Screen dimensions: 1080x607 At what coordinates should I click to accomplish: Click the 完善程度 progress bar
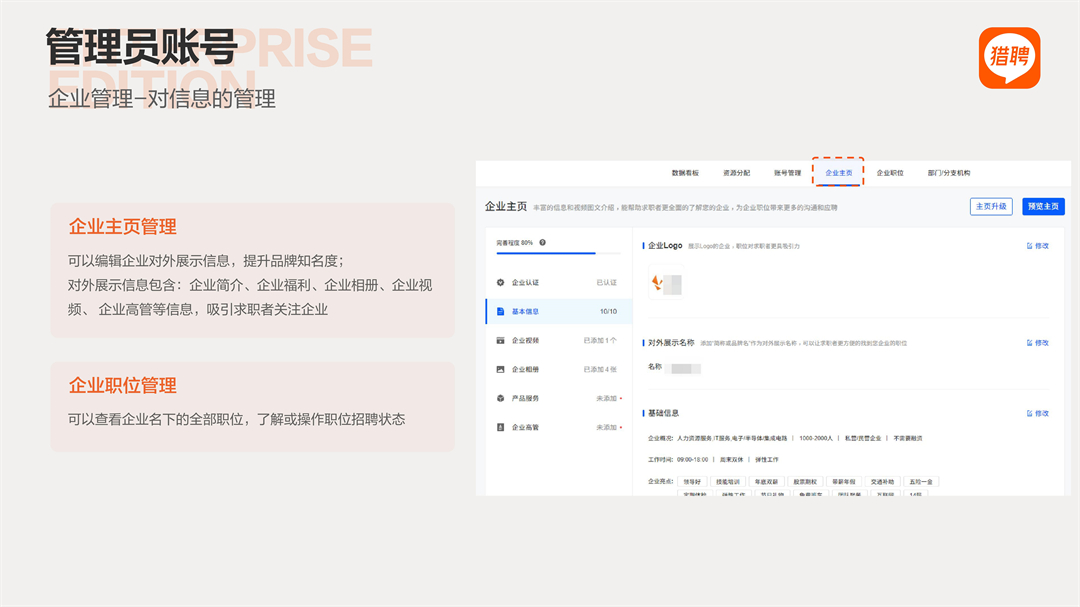tap(558, 254)
